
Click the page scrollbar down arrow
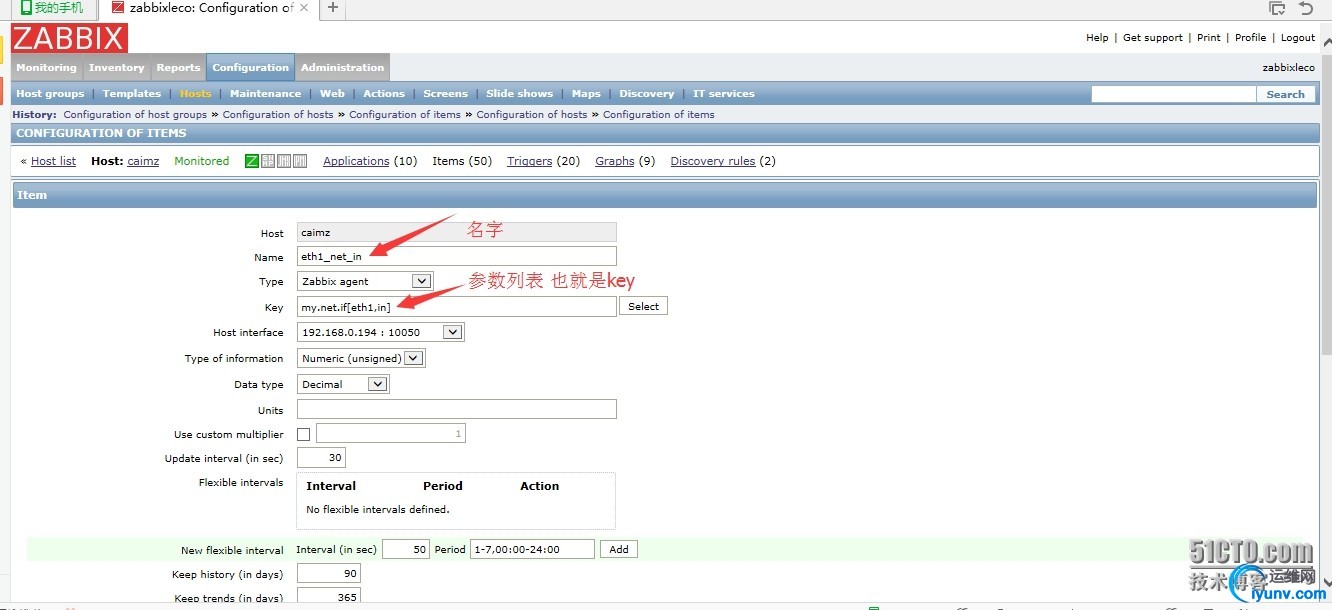coord(1326,581)
